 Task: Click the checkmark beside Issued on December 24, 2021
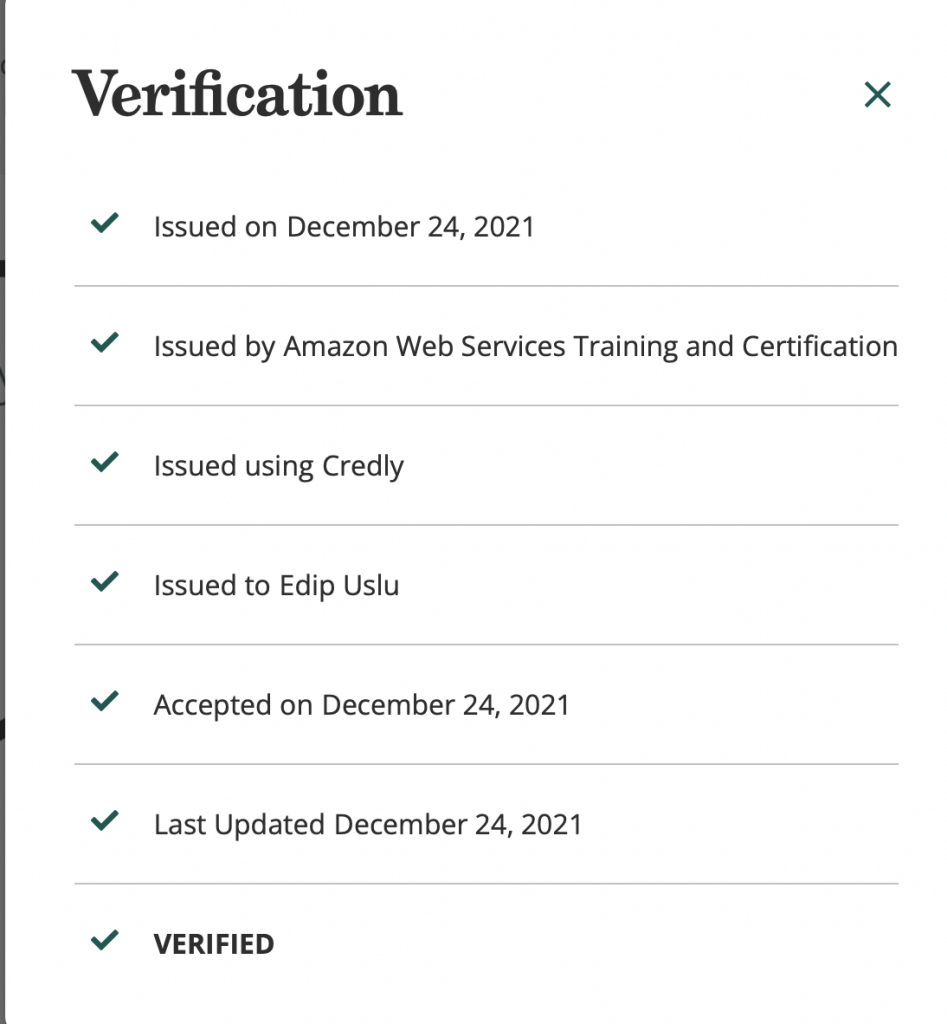tap(105, 224)
